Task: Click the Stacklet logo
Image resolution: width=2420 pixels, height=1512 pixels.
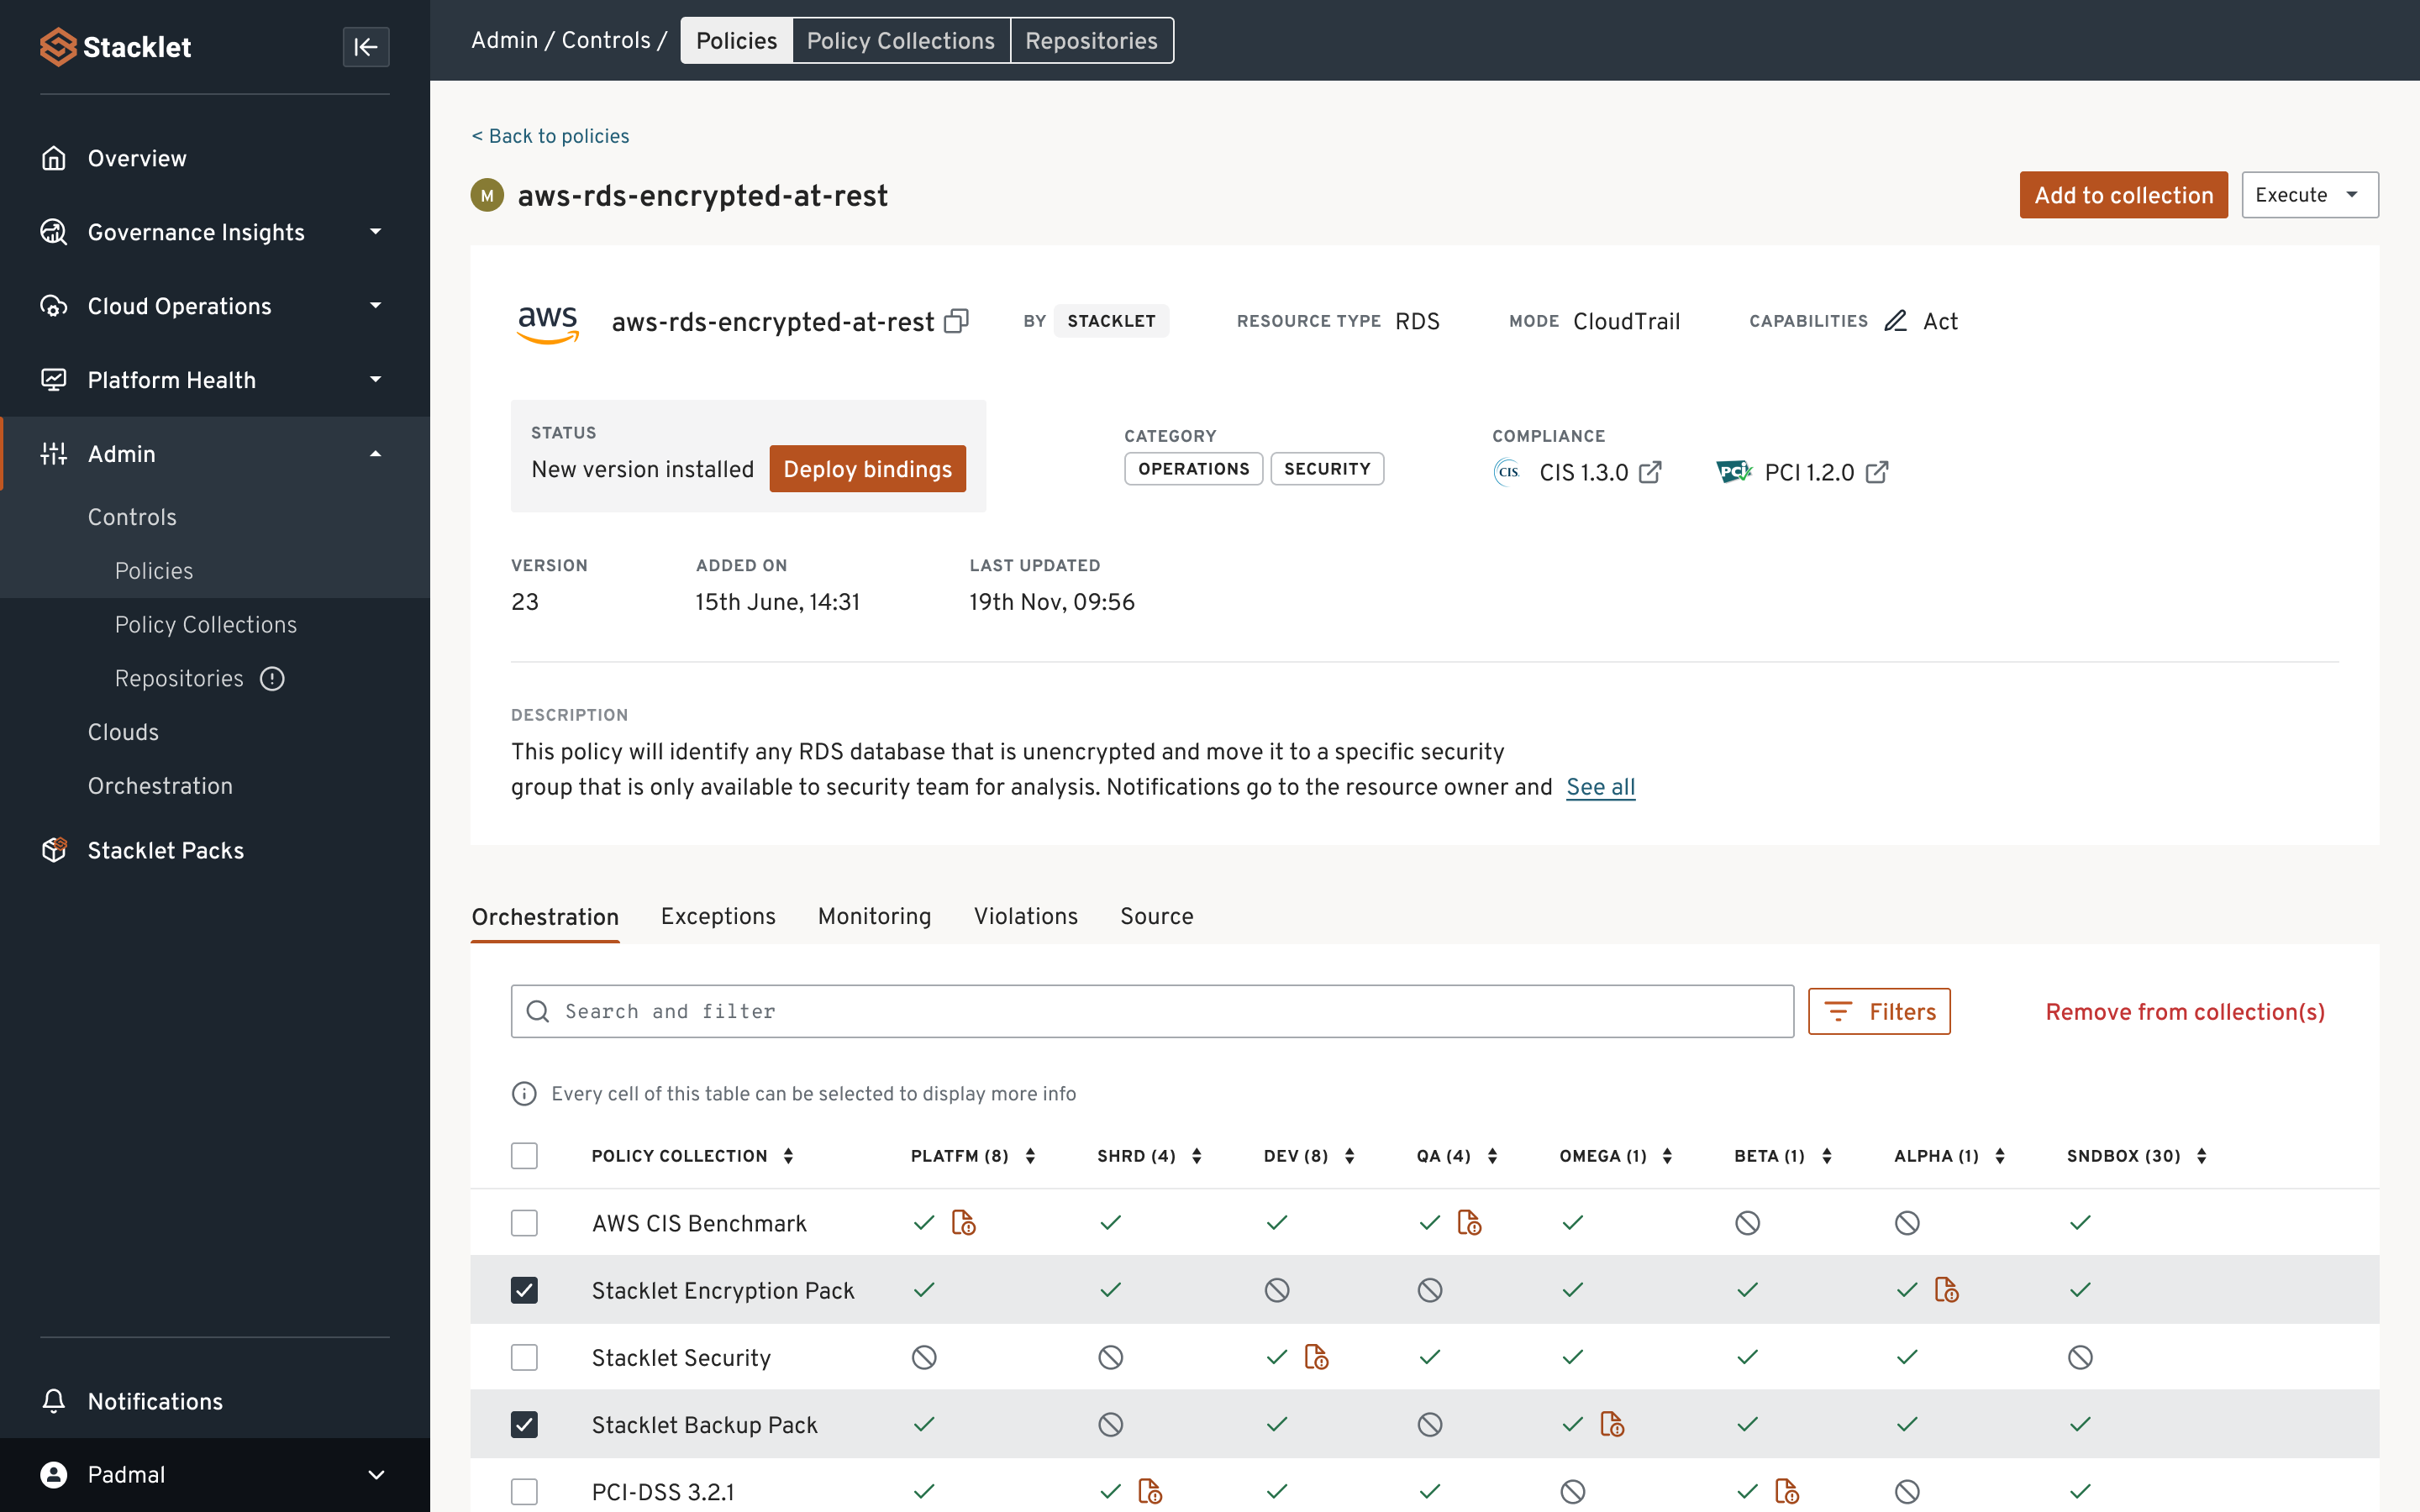Action: click(115, 47)
